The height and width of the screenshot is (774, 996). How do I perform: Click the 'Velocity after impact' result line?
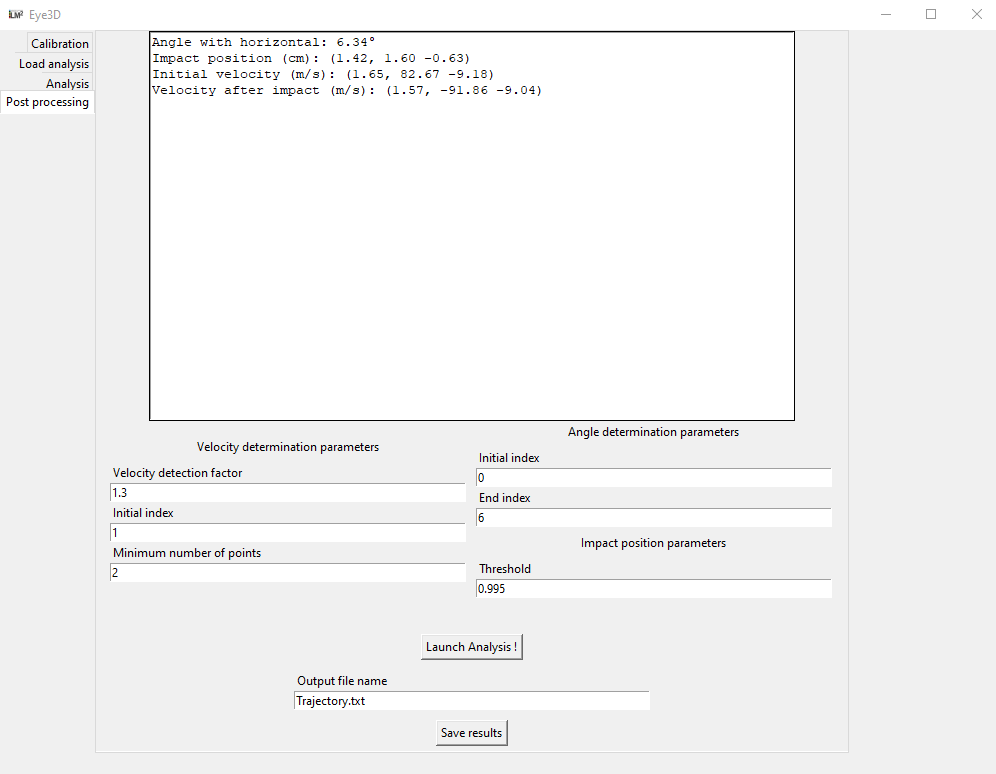pos(347,90)
